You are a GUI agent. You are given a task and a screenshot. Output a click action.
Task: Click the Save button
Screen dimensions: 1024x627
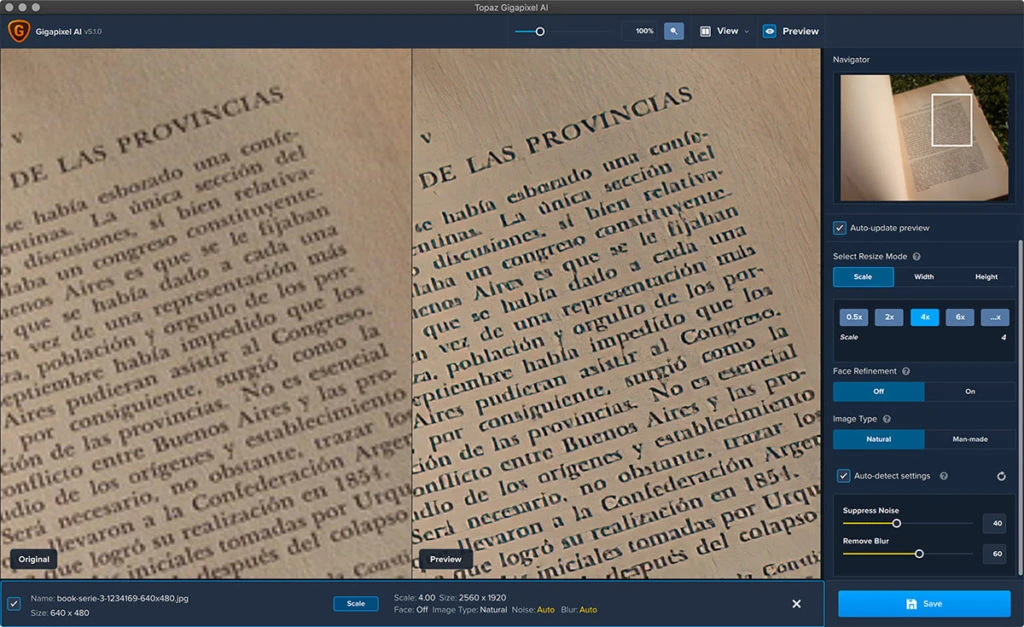pyautogui.click(x=924, y=604)
